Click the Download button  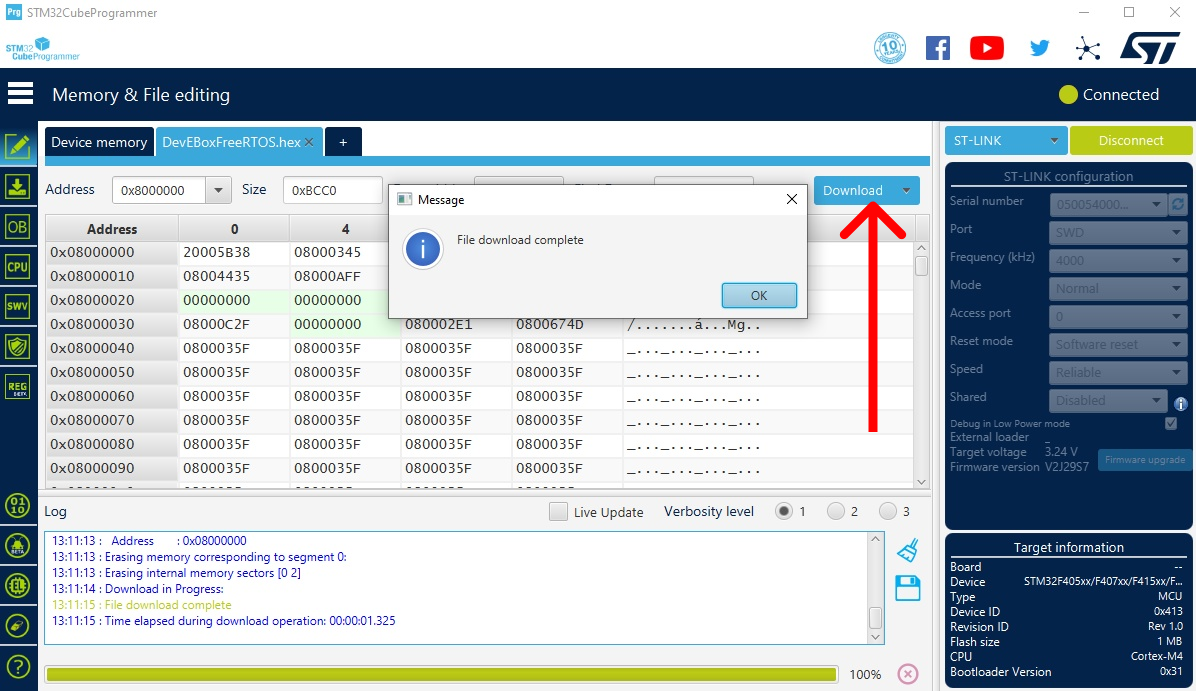[x=853, y=191]
